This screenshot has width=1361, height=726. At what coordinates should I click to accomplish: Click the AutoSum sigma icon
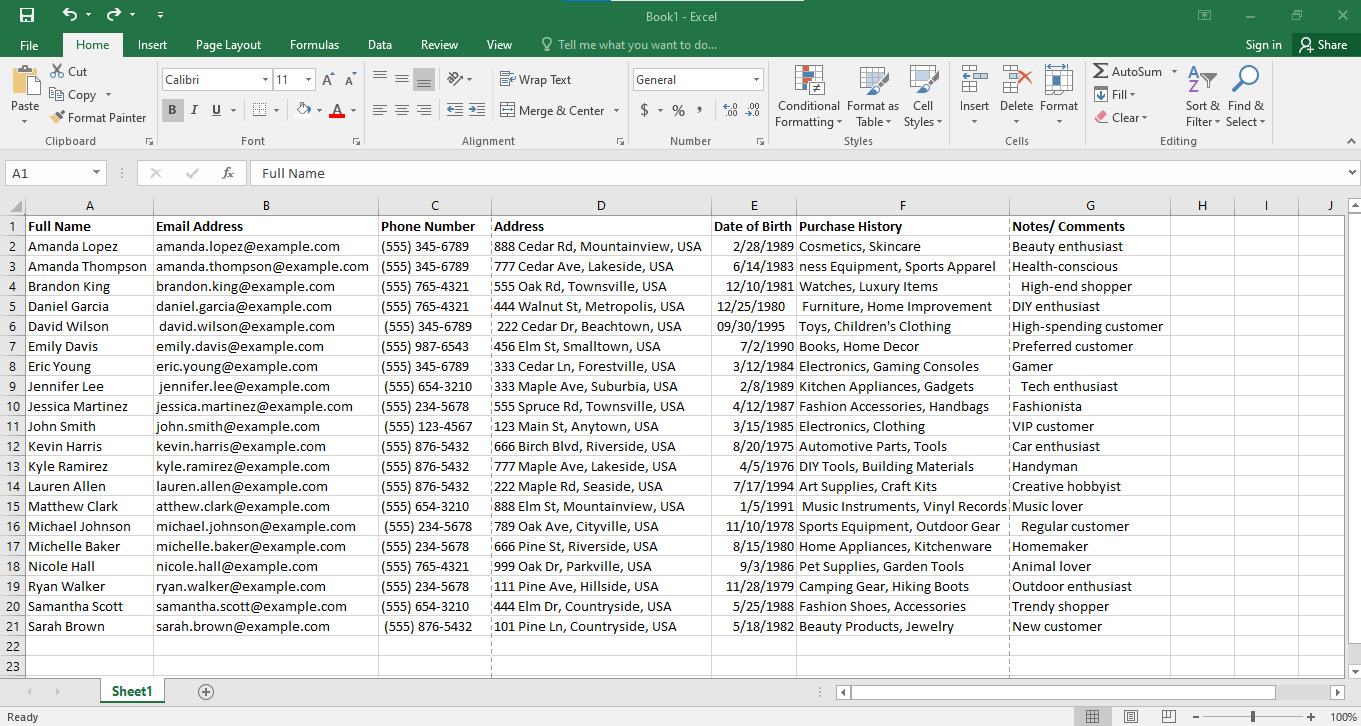[1100, 71]
